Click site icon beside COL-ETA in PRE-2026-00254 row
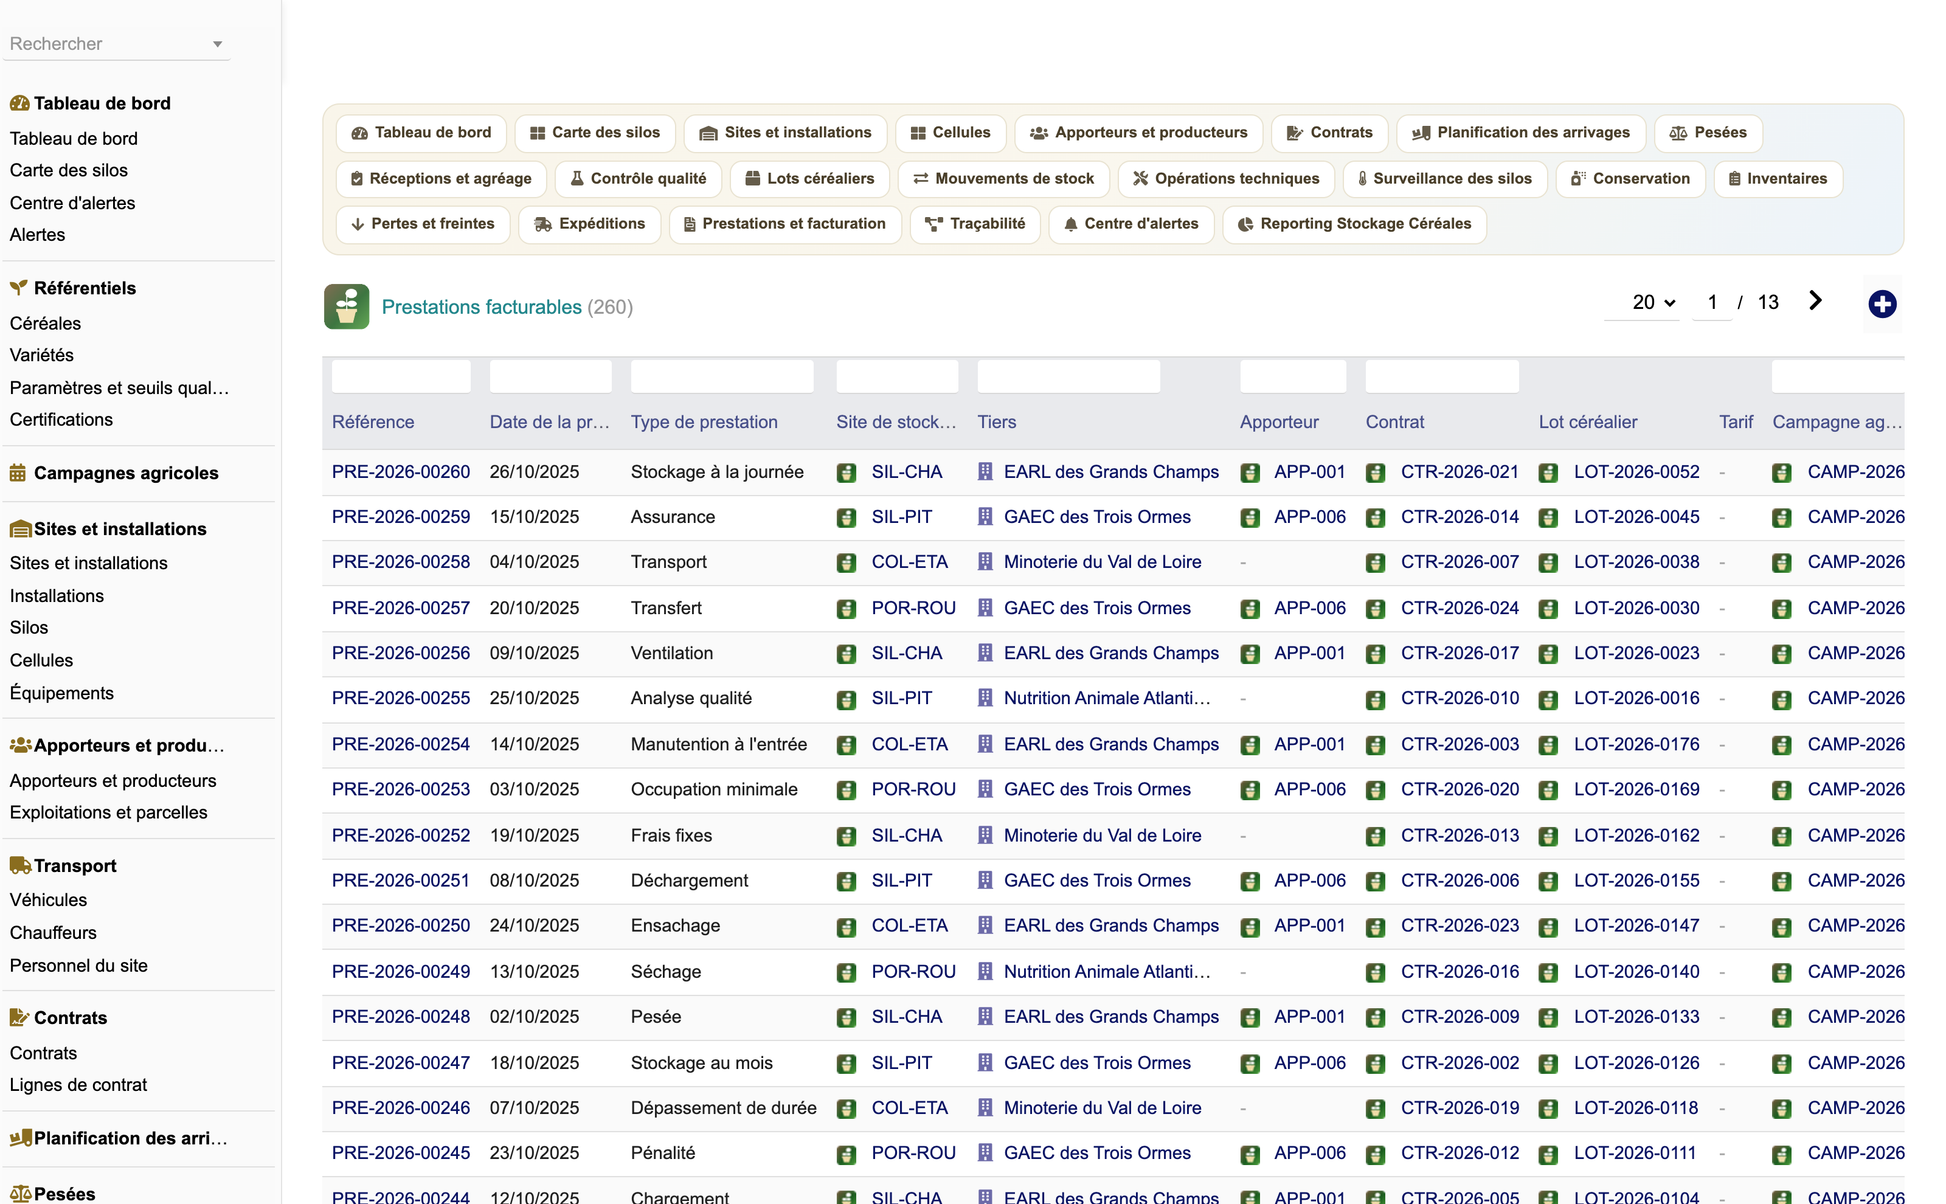1946x1204 pixels. tap(846, 745)
